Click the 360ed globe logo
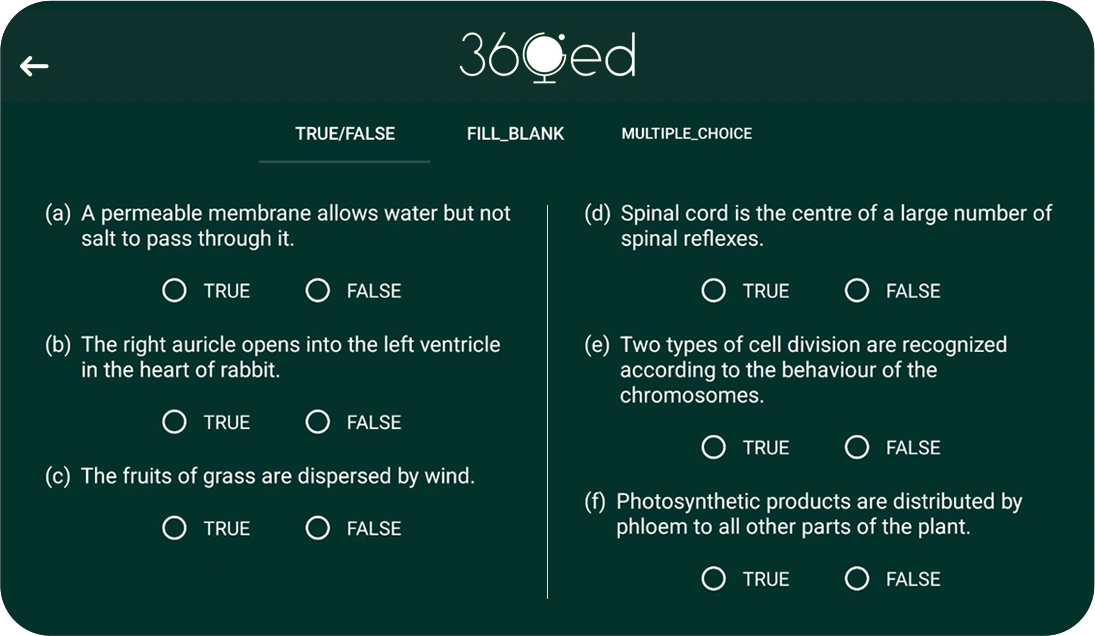 (x=547, y=57)
